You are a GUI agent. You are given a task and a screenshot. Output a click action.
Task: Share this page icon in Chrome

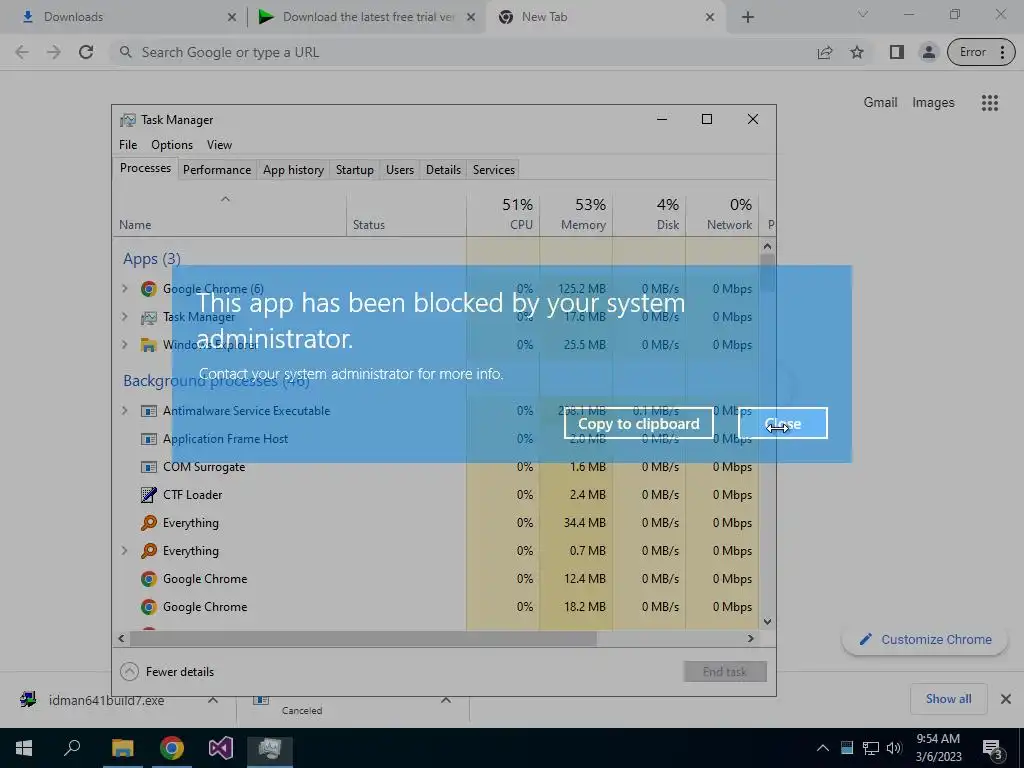(825, 52)
